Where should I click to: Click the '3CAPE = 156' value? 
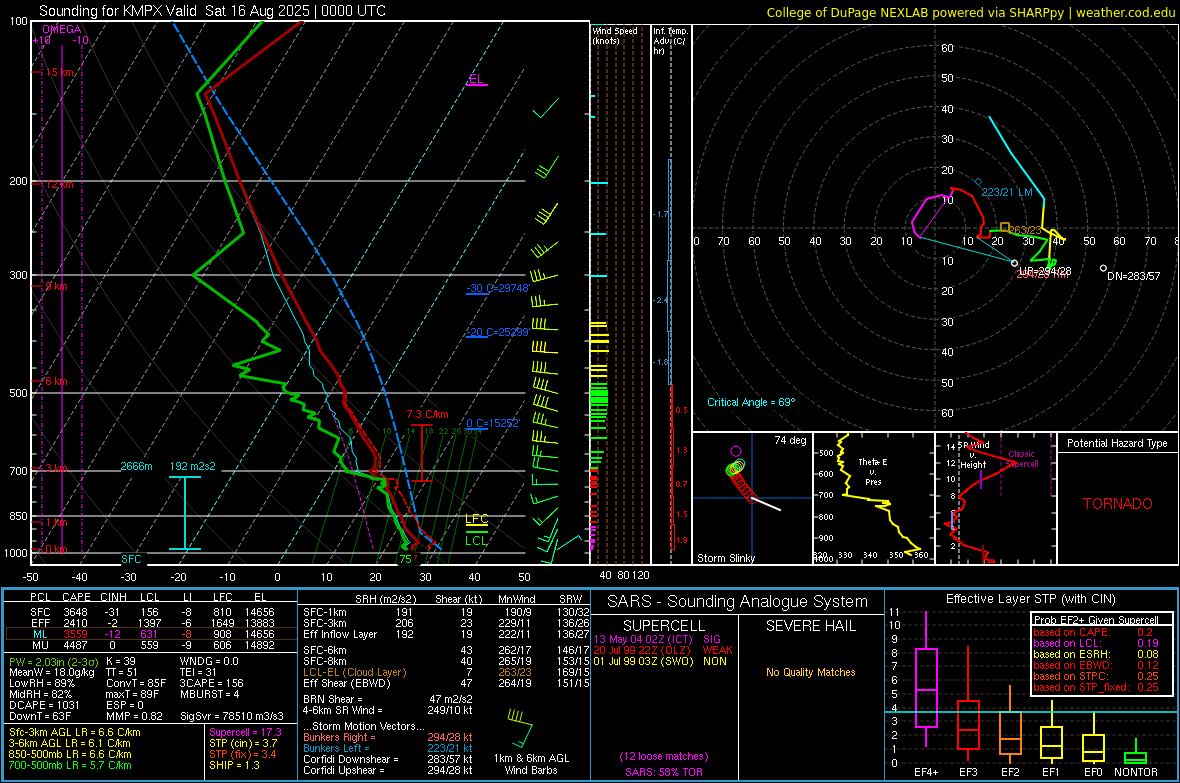(x=211, y=684)
